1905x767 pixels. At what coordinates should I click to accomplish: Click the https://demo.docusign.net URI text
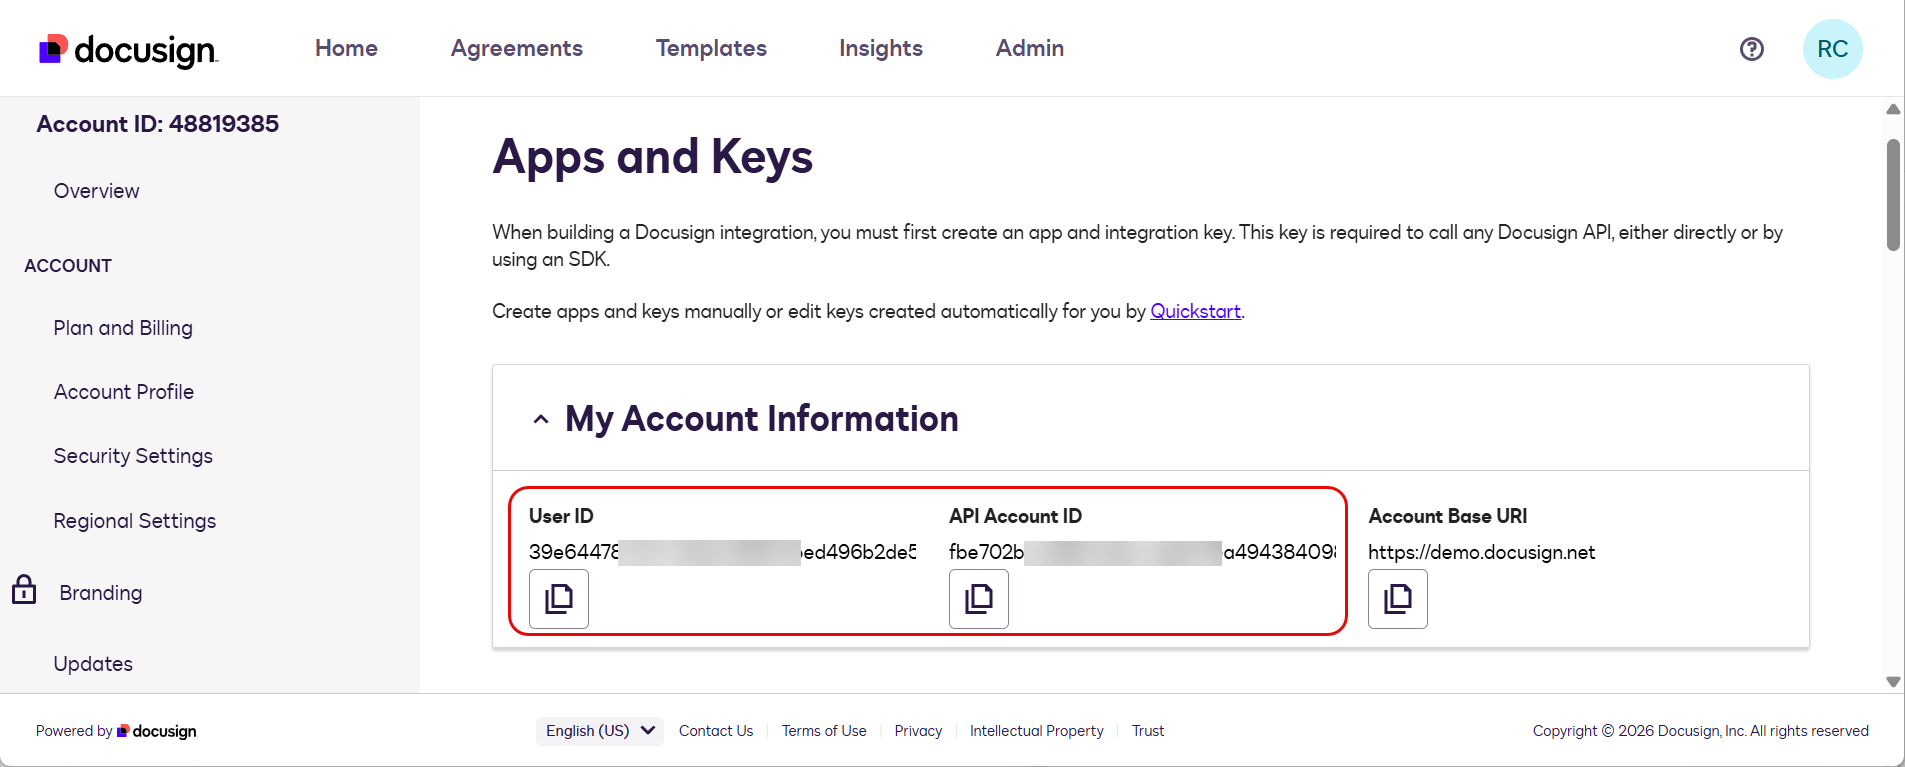[x=1481, y=552]
